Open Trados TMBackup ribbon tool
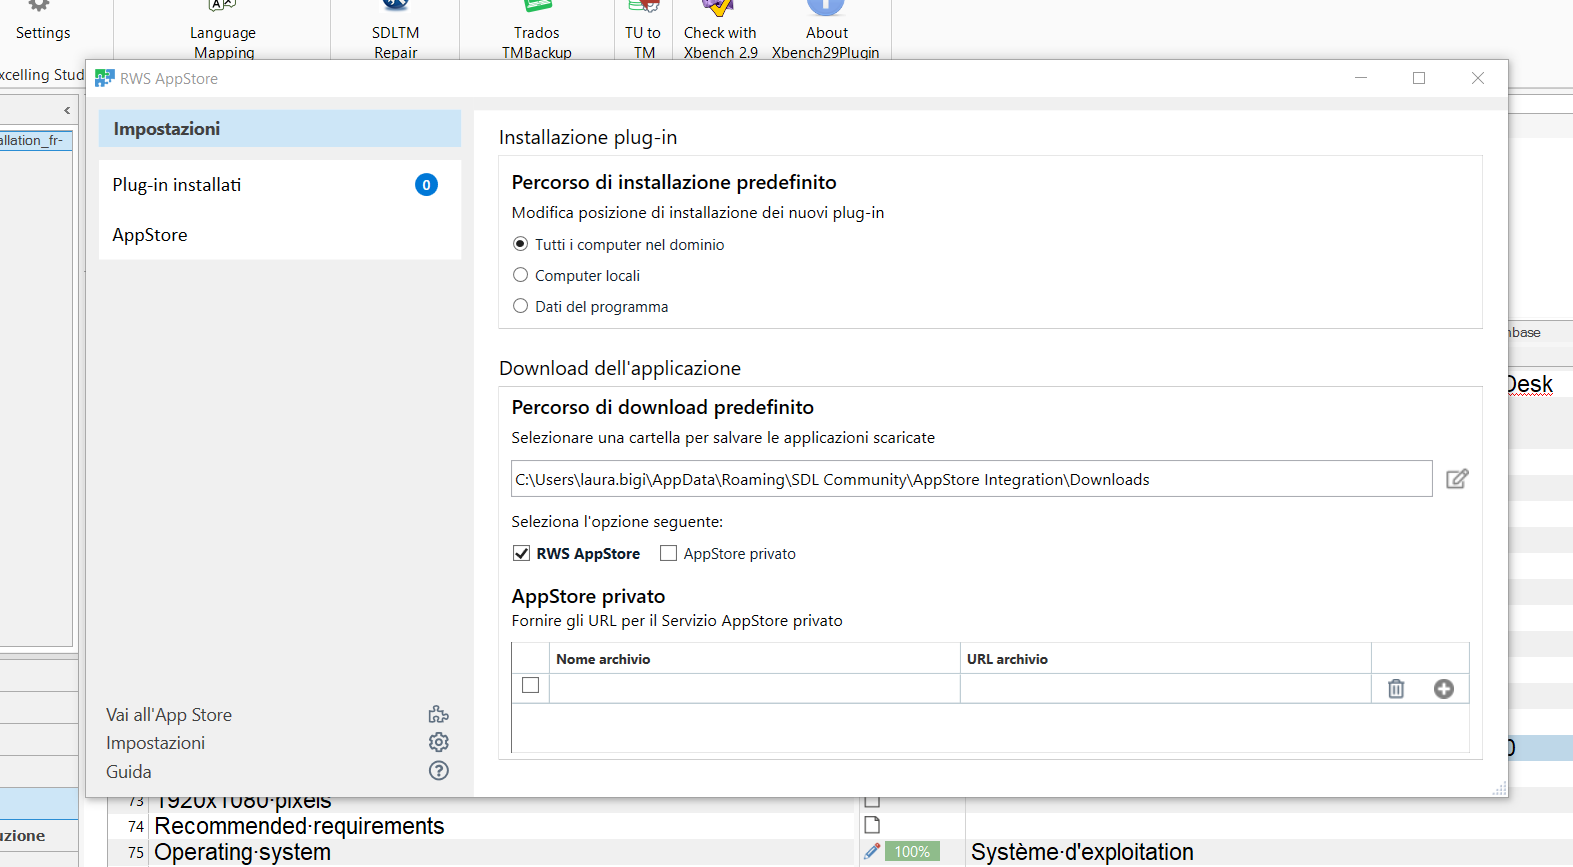1573x867 pixels. pos(537,30)
